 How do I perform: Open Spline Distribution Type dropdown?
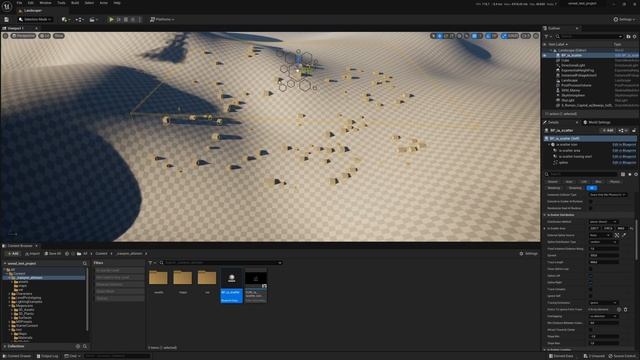[603, 242]
